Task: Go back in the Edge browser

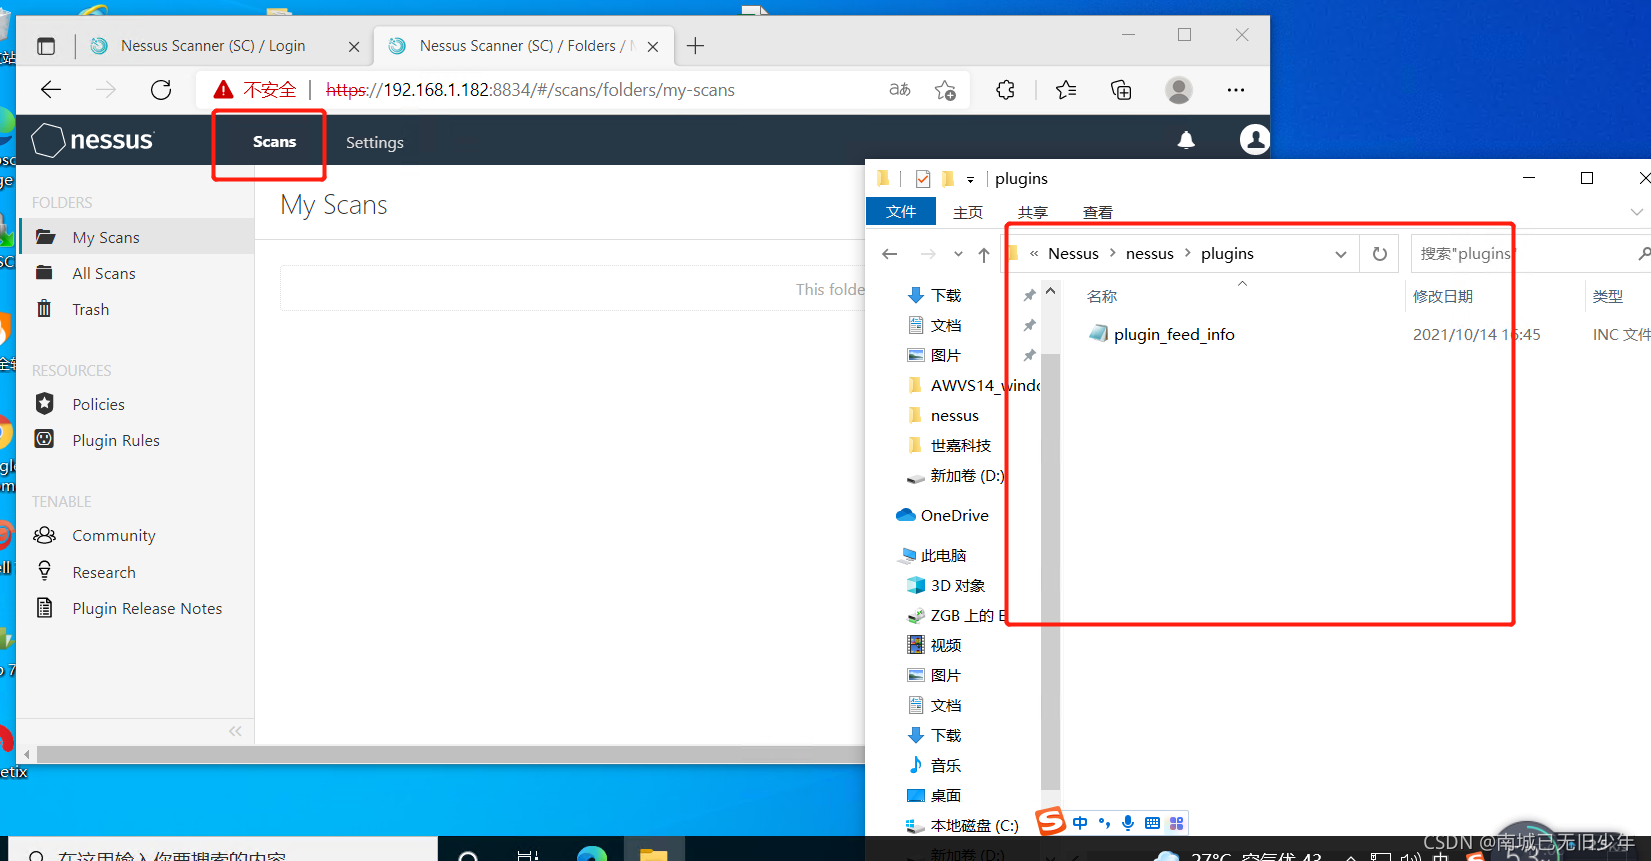Action: [x=51, y=90]
